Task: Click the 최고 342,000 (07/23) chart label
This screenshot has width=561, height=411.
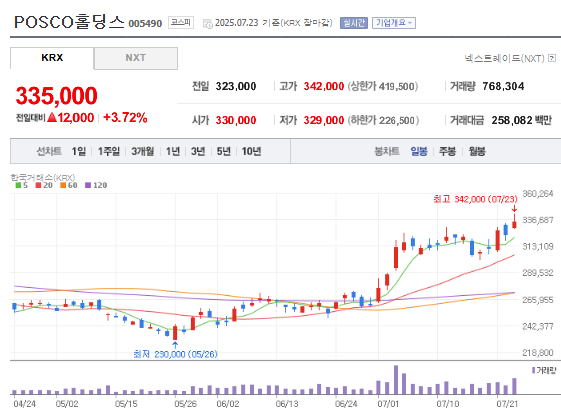Action: click(x=475, y=199)
